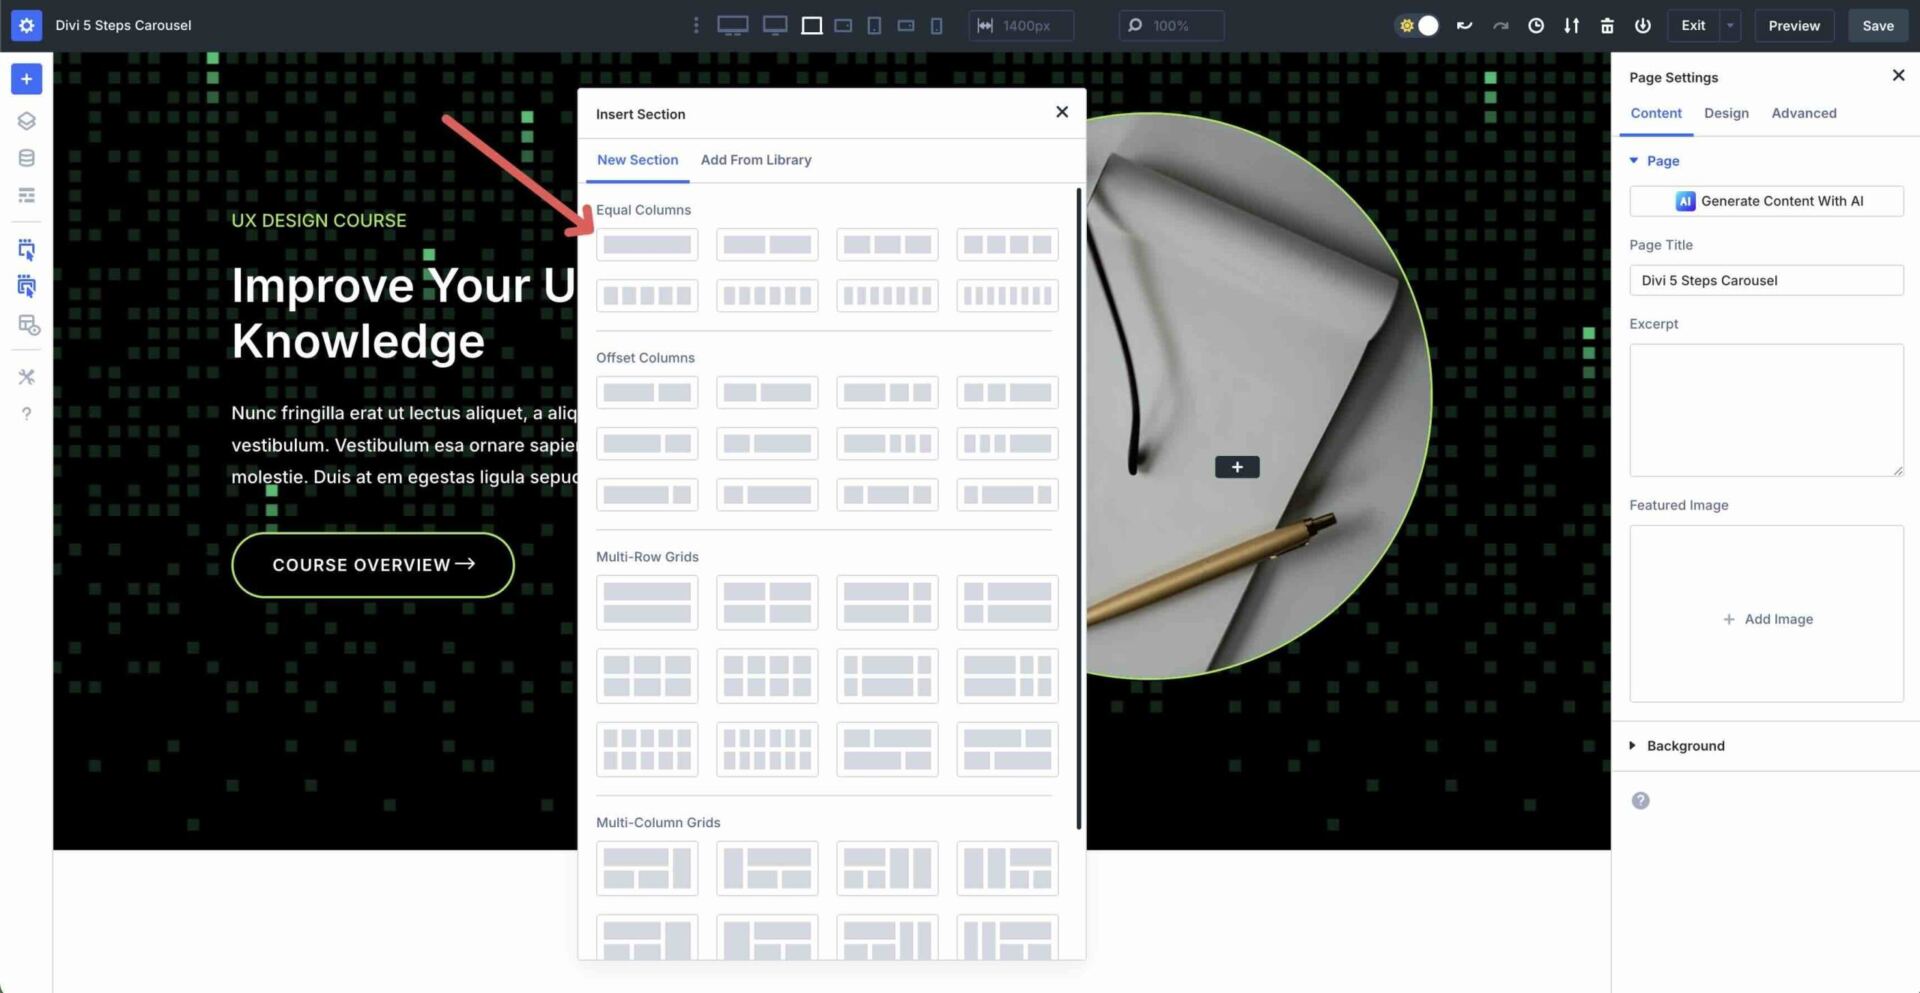Open the Exit button dropdown arrow
Viewport: 1920px width, 993px height.
1729,25
